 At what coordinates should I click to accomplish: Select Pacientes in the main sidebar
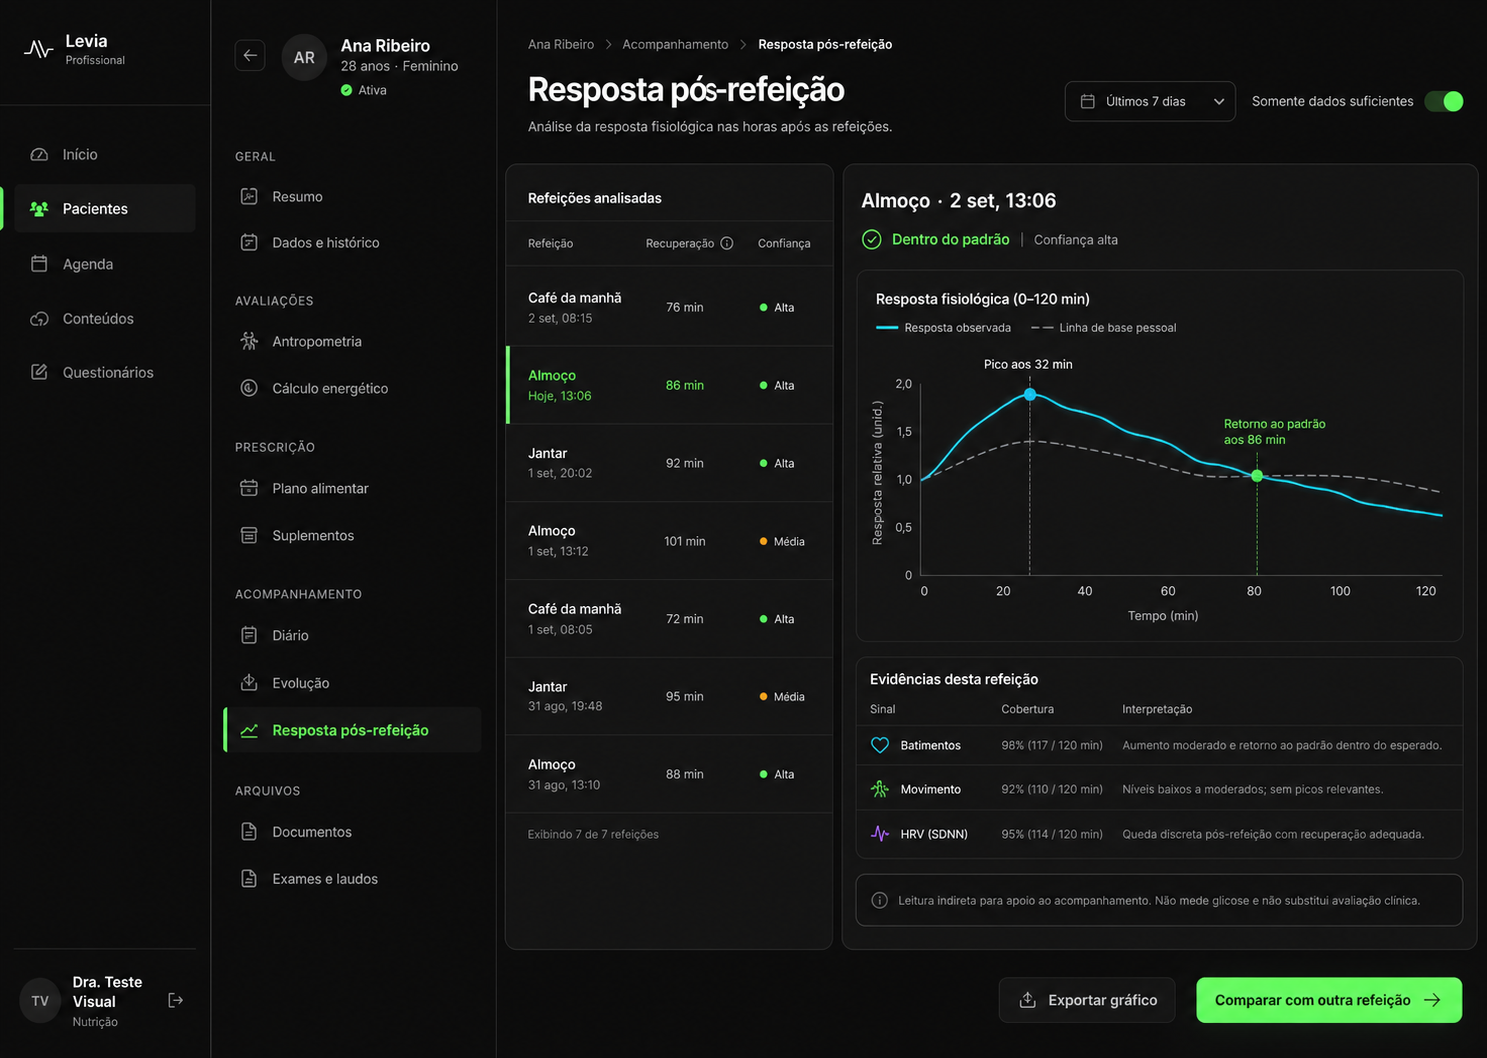(x=105, y=208)
